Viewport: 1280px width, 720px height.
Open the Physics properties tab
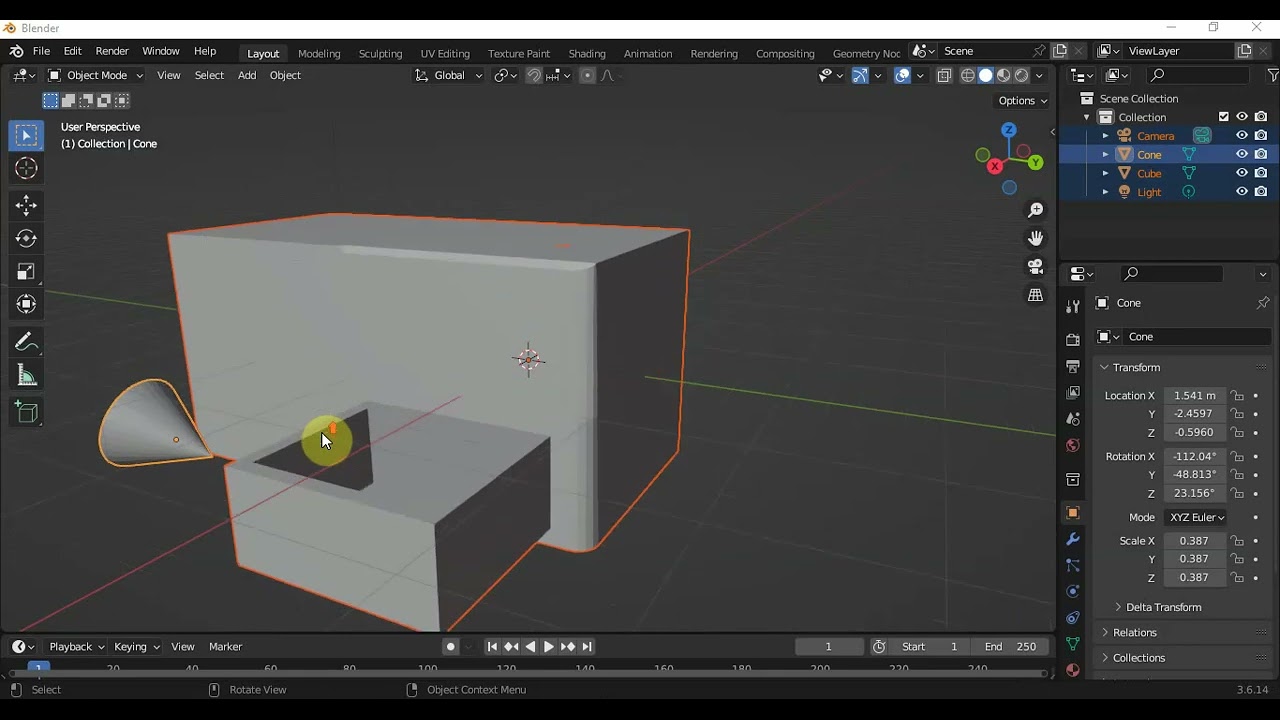pyautogui.click(x=1073, y=591)
